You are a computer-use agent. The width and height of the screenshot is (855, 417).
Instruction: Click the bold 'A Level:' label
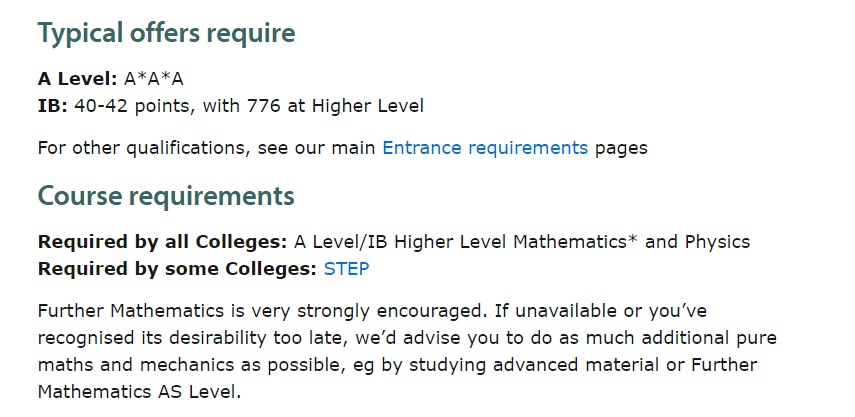(x=77, y=79)
